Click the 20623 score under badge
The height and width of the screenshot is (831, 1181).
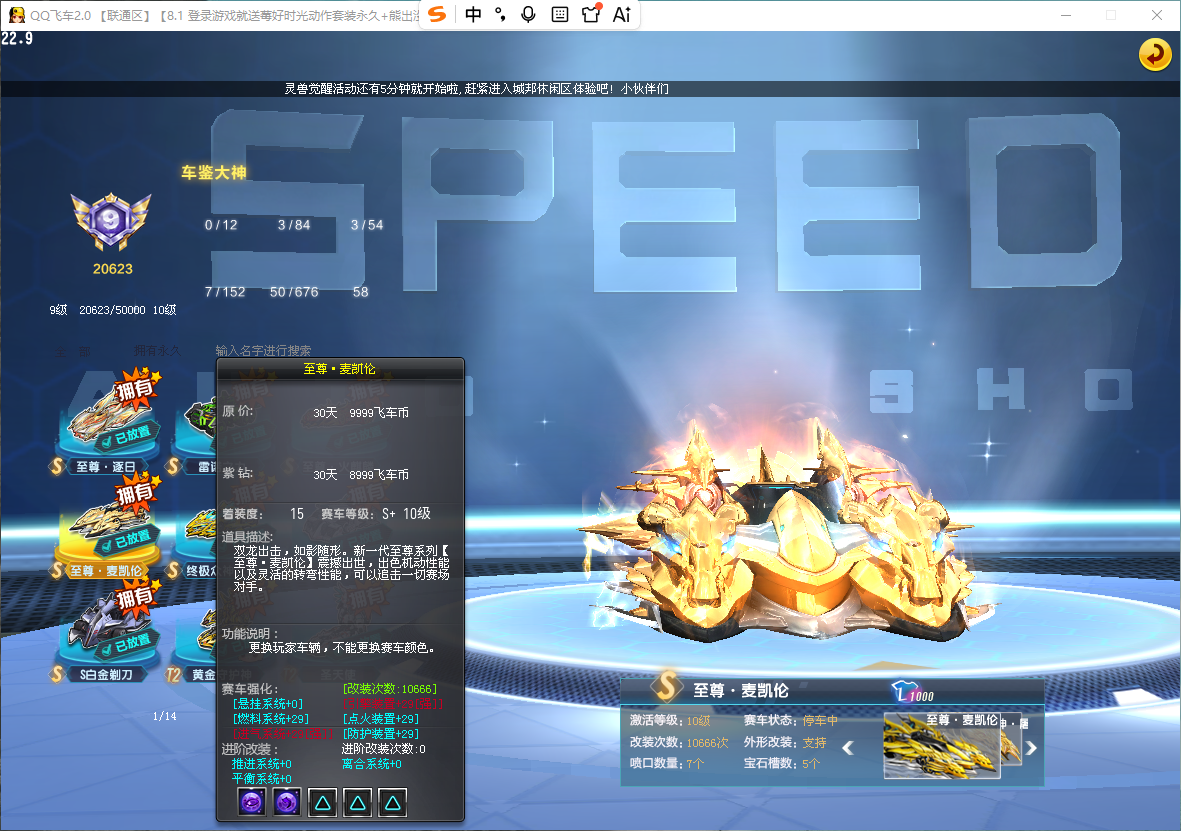pos(113,269)
